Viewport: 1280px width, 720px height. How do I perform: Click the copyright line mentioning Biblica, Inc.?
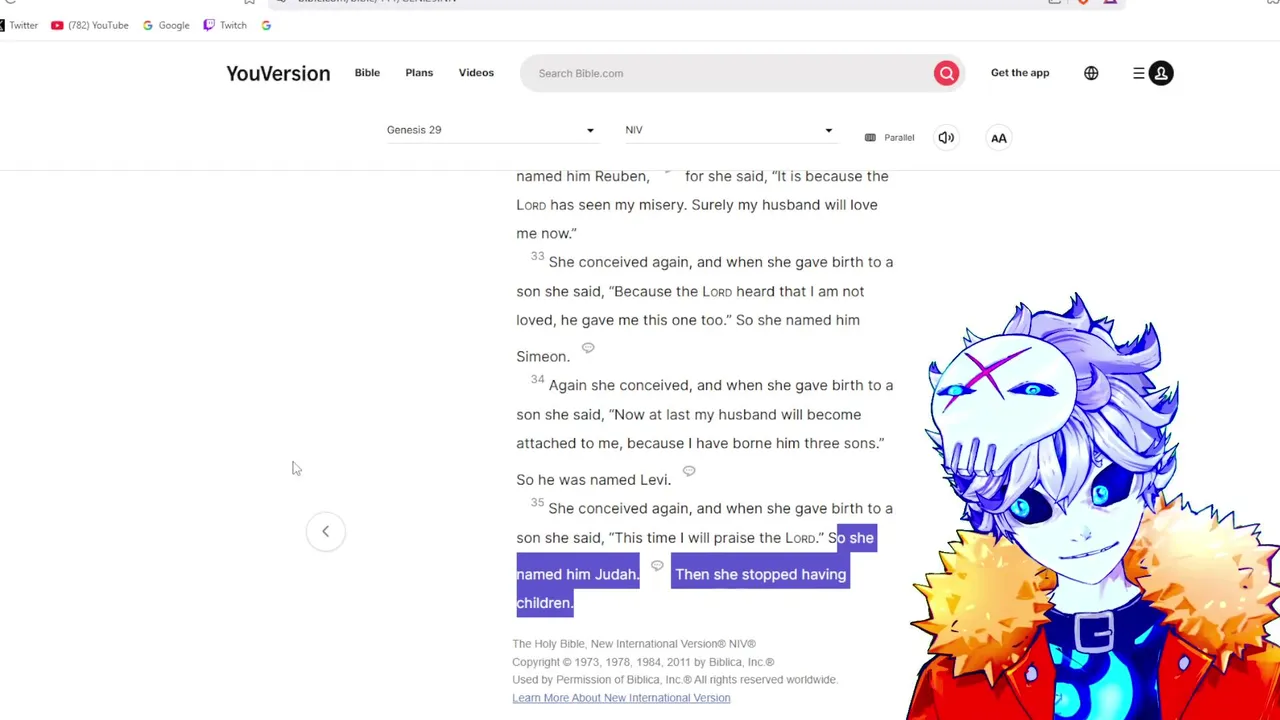click(643, 662)
